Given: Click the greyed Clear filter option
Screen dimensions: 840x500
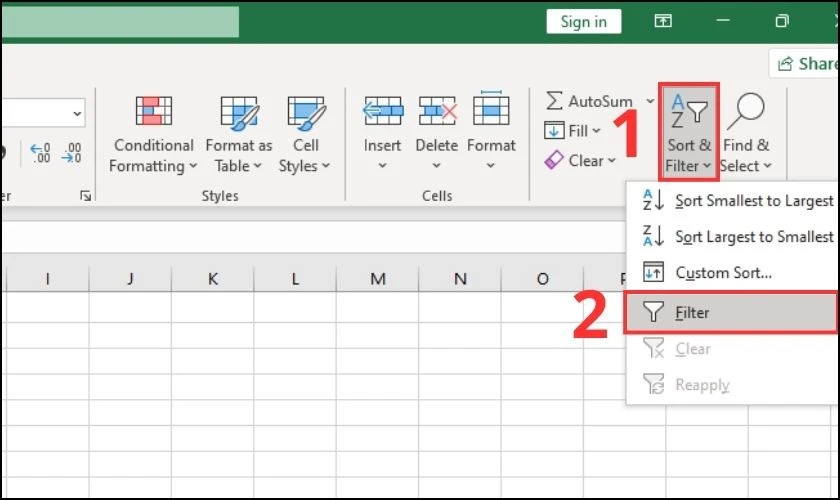Looking at the screenshot, I should [x=732, y=348].
